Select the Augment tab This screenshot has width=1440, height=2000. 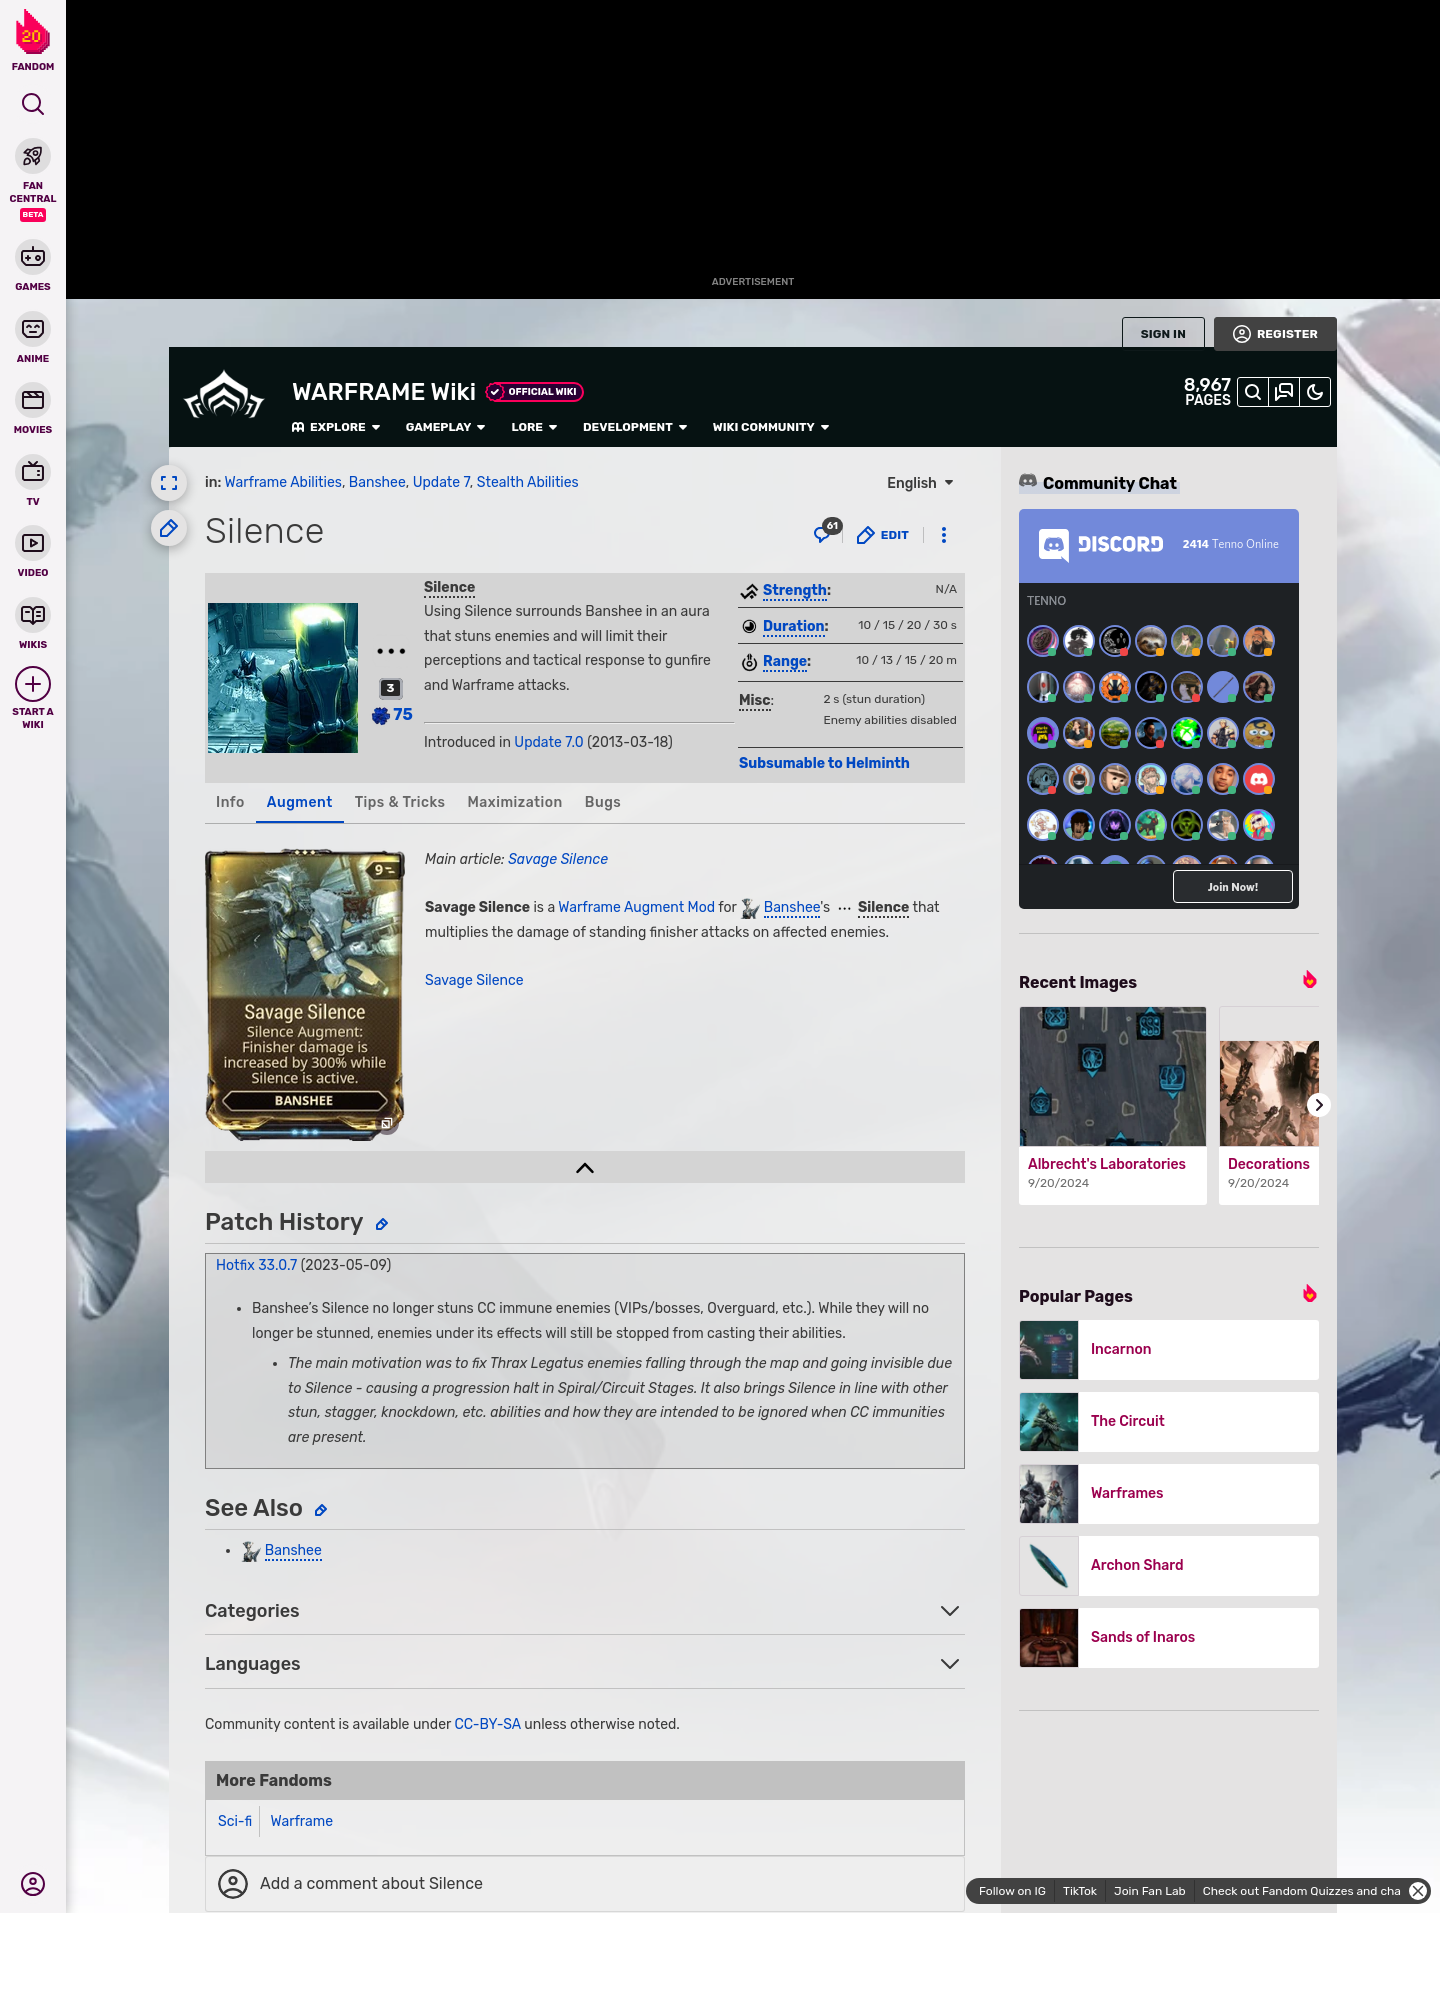coord(299,802)
